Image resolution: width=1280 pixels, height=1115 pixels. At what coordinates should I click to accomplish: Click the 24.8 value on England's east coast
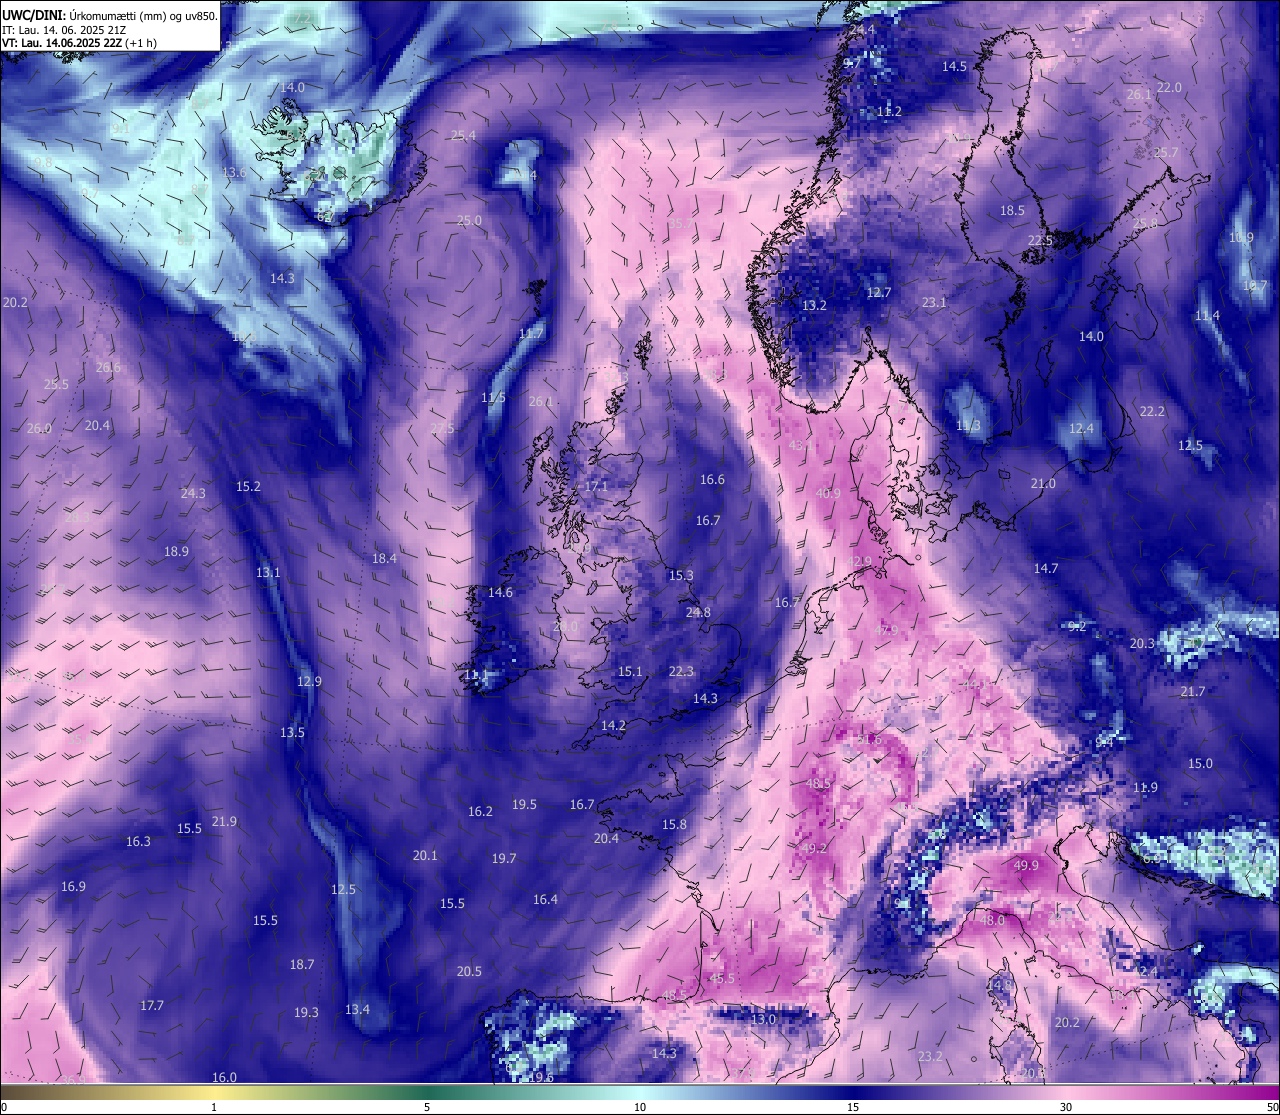tap(698, 613)
